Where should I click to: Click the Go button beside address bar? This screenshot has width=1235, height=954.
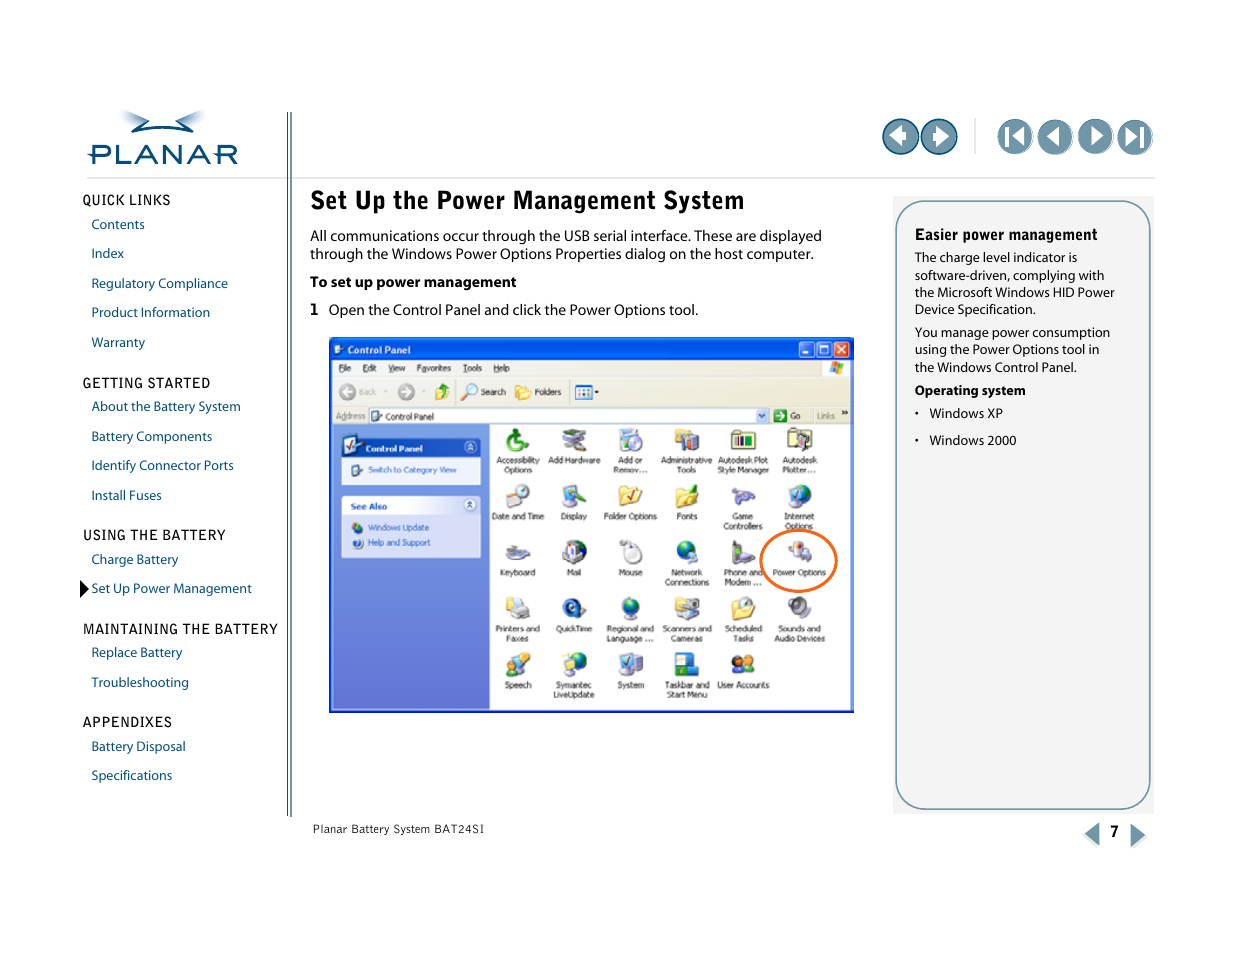788,416
